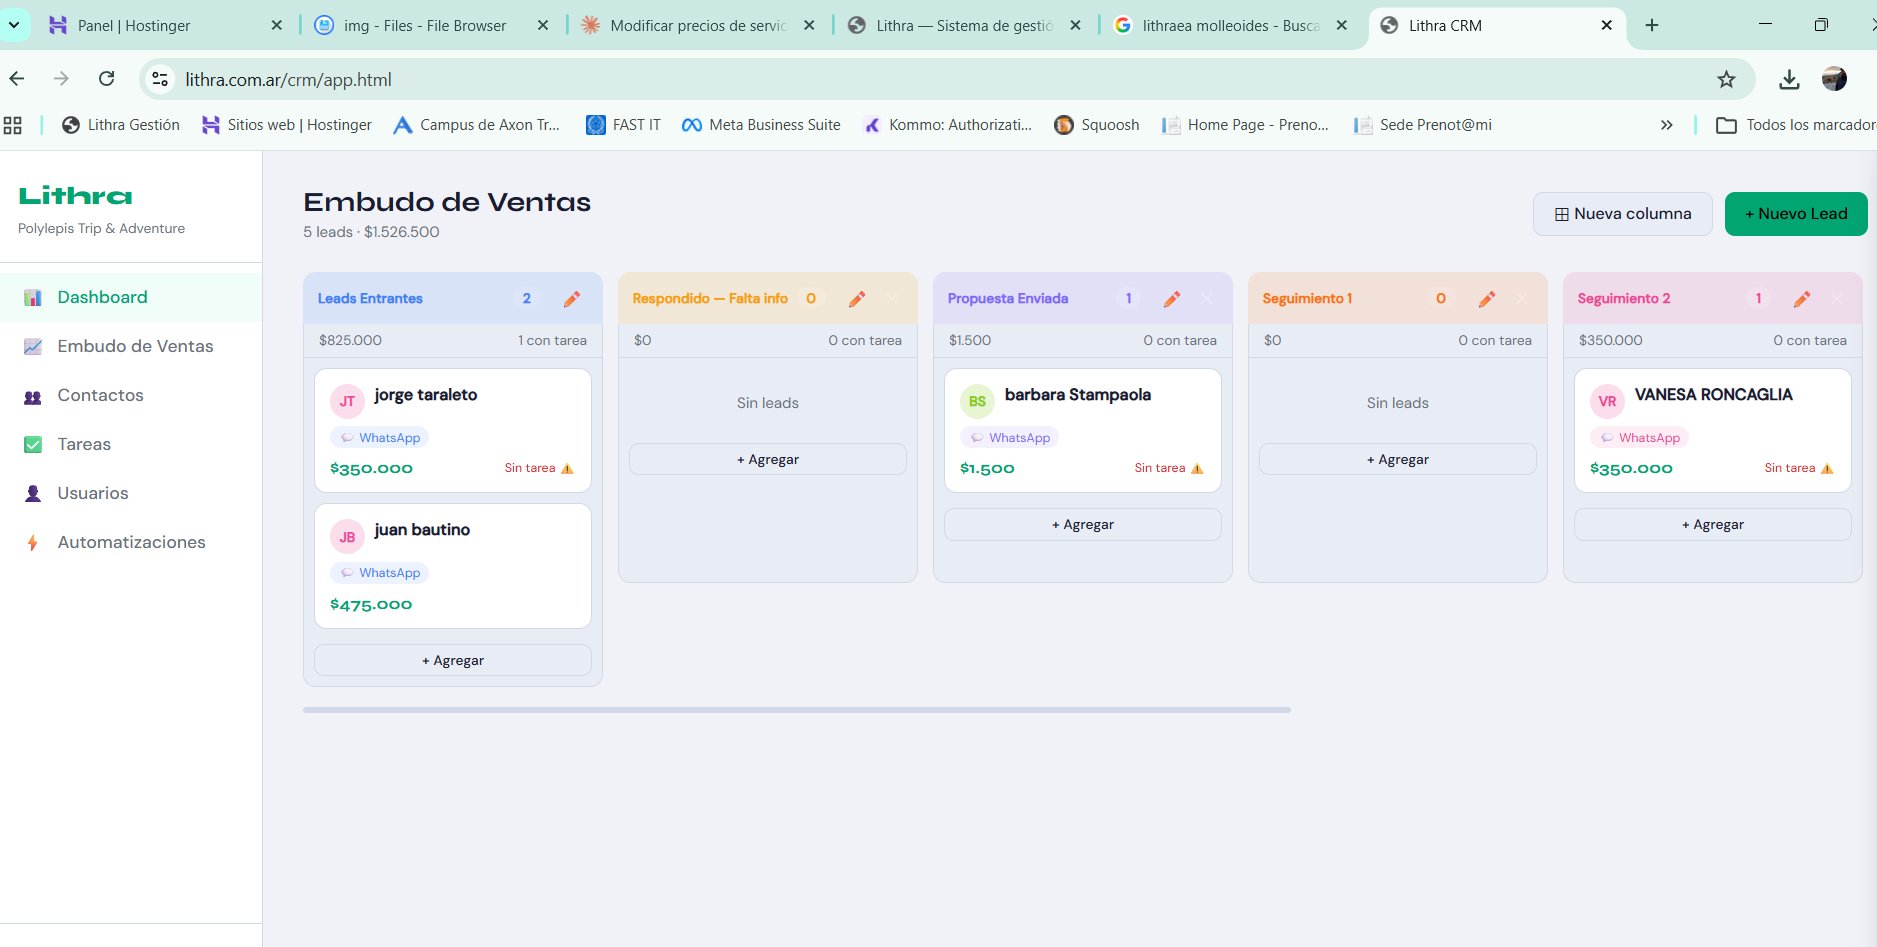Switch to lithraea molleoides Google tab

point(1231,25)
